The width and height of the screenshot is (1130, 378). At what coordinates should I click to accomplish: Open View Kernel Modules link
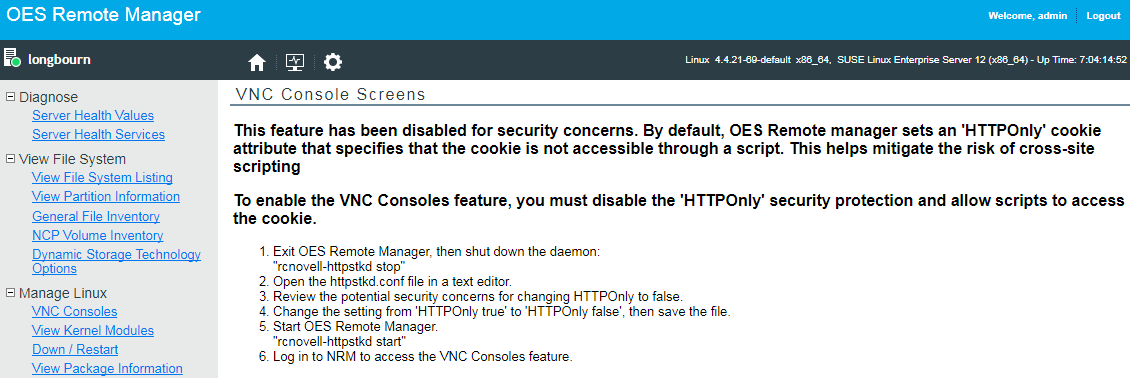pos(93,330)
